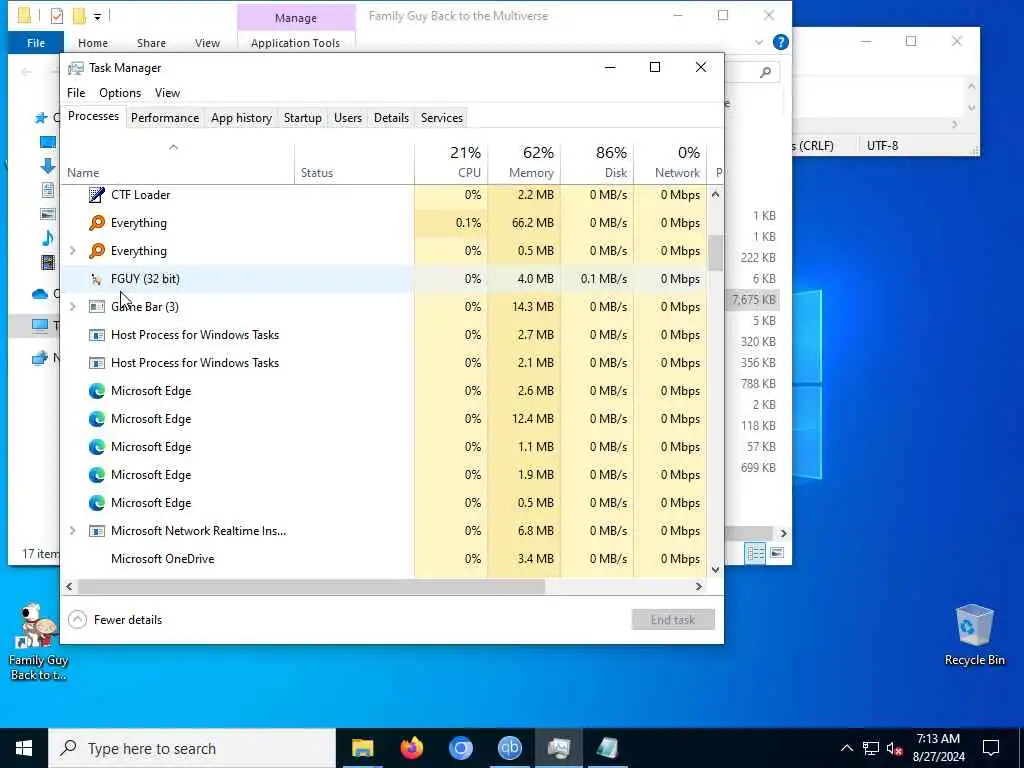Click the Task Manager horizontal scrollbar thumb
The image size is (1024, 768).
(311, 586)
